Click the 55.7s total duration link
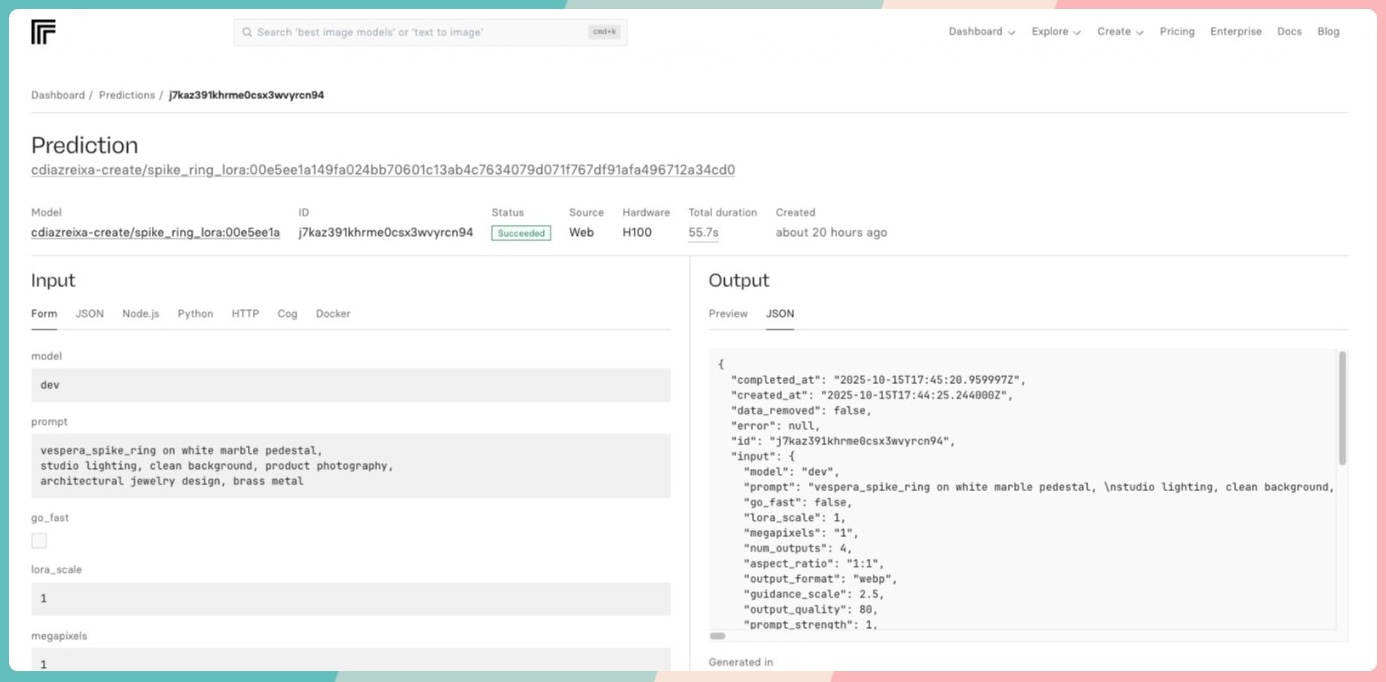This screenshot has height=682, width=1386. (703, 233)
